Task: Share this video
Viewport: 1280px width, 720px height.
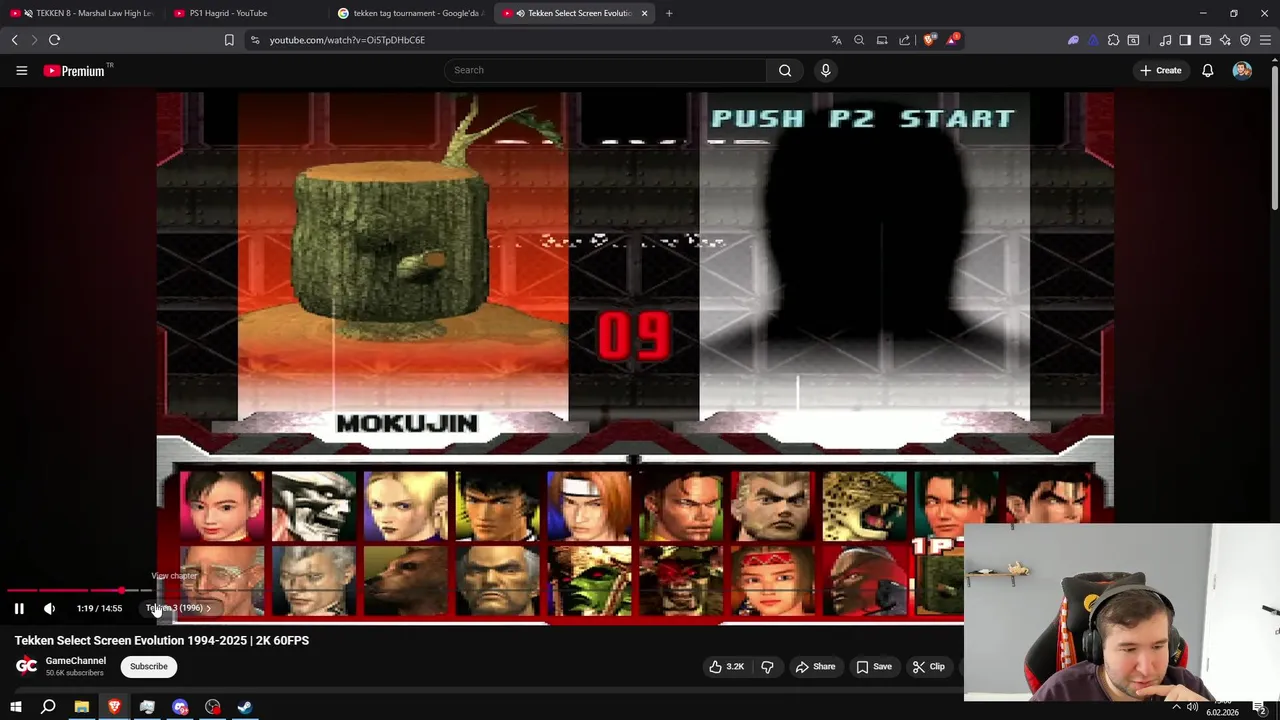Action: (815, 666)
